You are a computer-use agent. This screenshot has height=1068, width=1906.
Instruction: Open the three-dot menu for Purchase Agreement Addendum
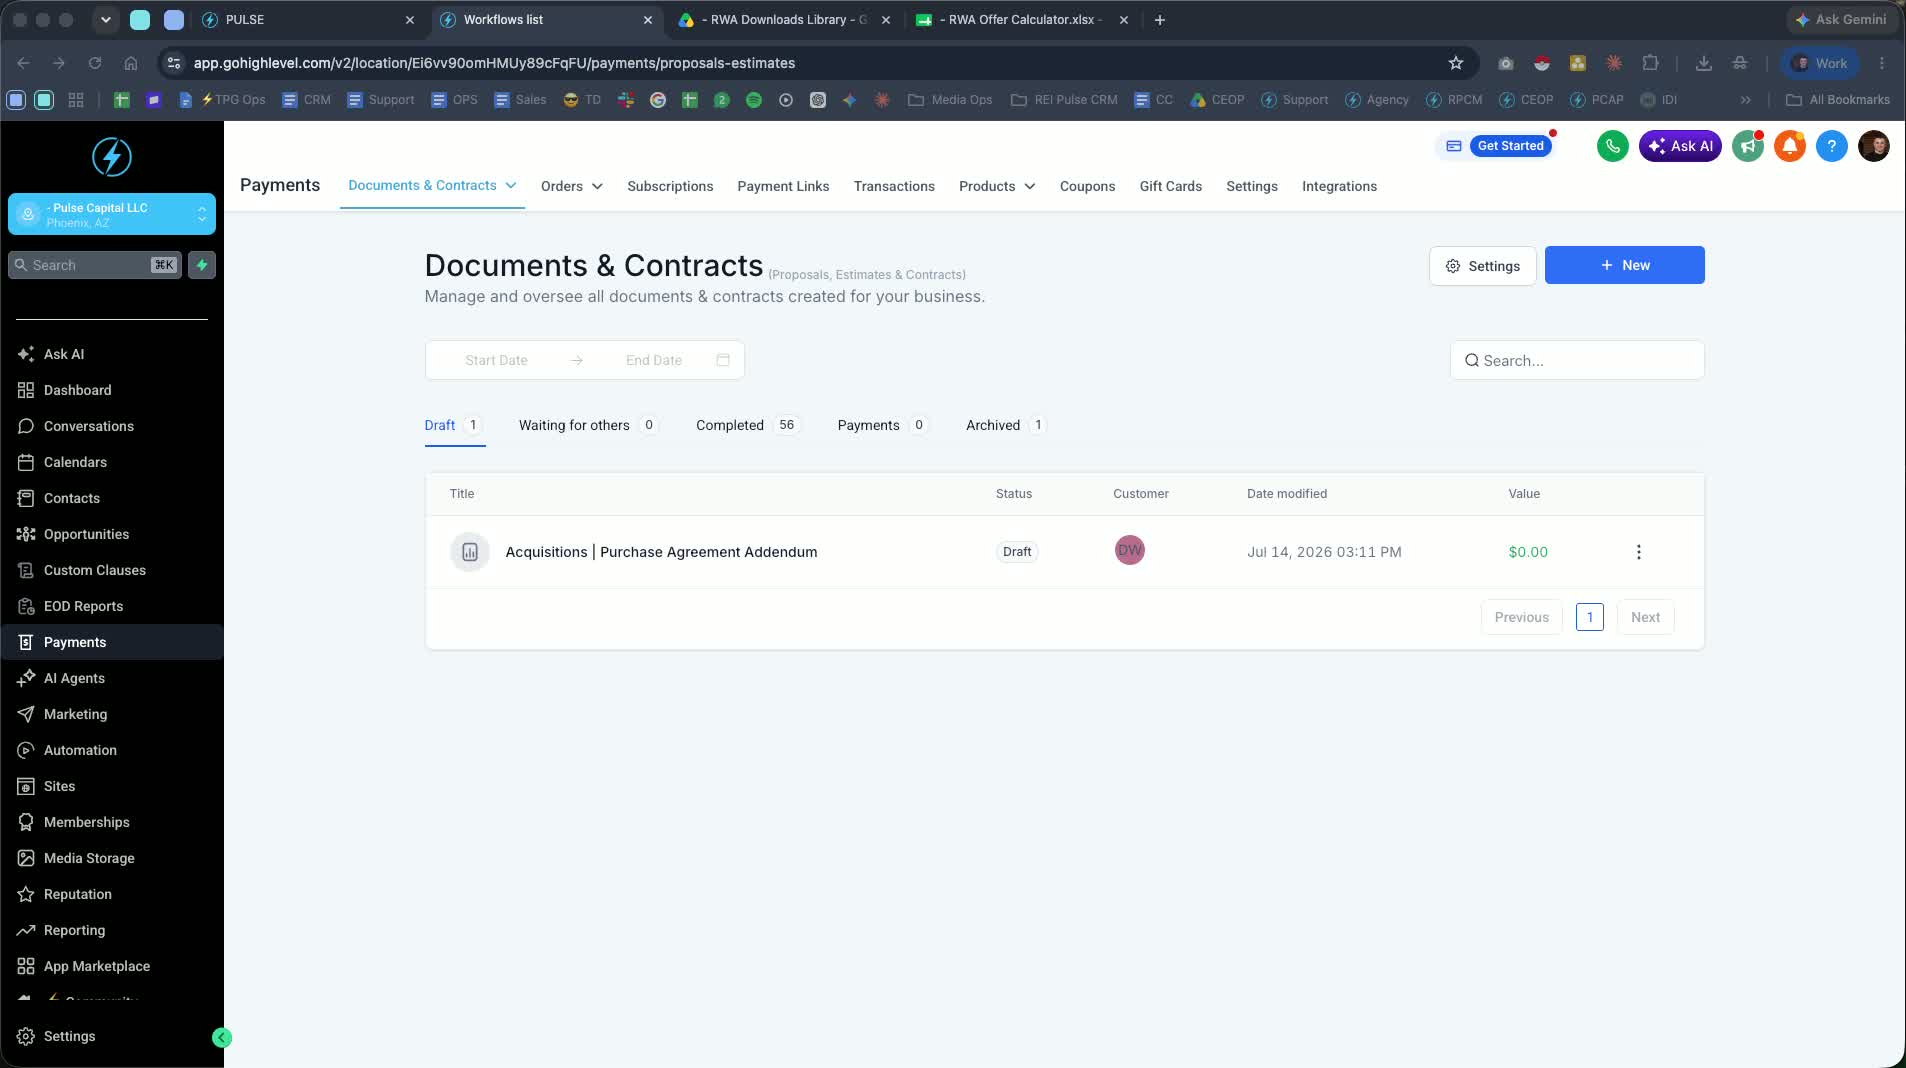tap(1638, 552)
